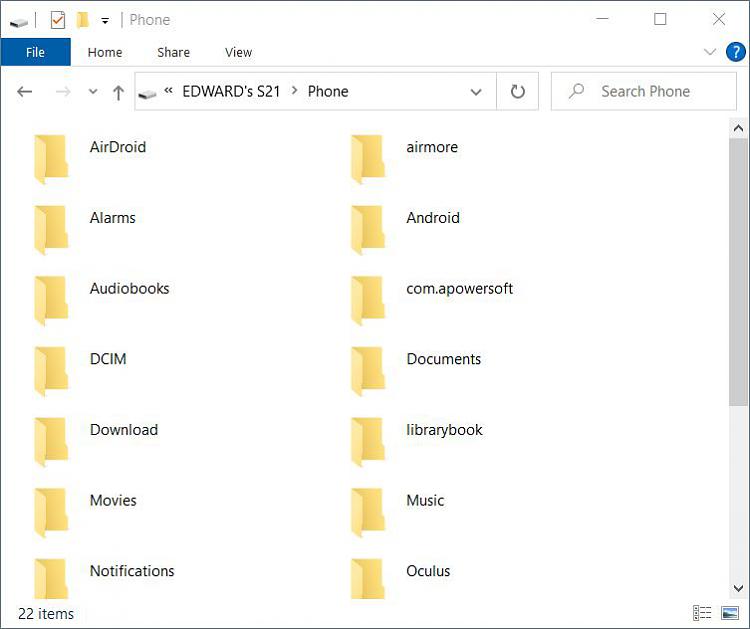This screenshot has height=629, width=750.
Task: Click the scrollbar down arrow
Action: point(738,588)
